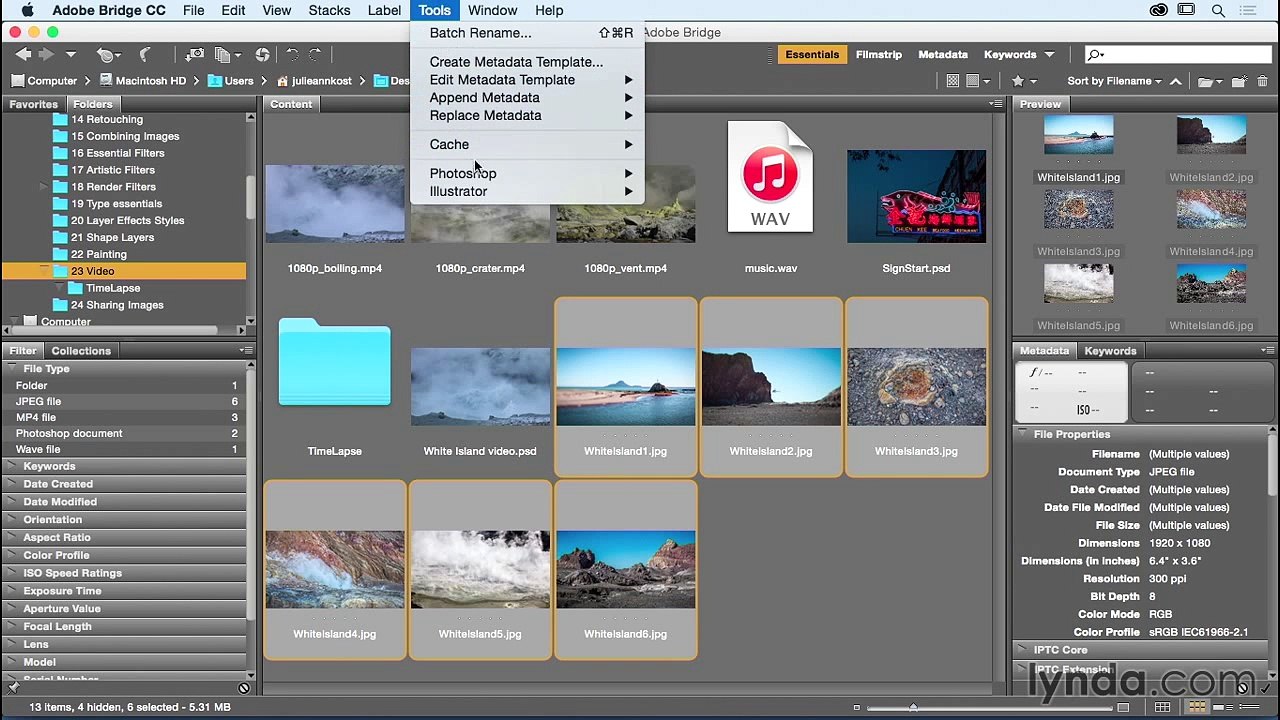Screen dimensions: 1280x720
Task: Open the Content panel flyout menu
Action: click(995, 104)
